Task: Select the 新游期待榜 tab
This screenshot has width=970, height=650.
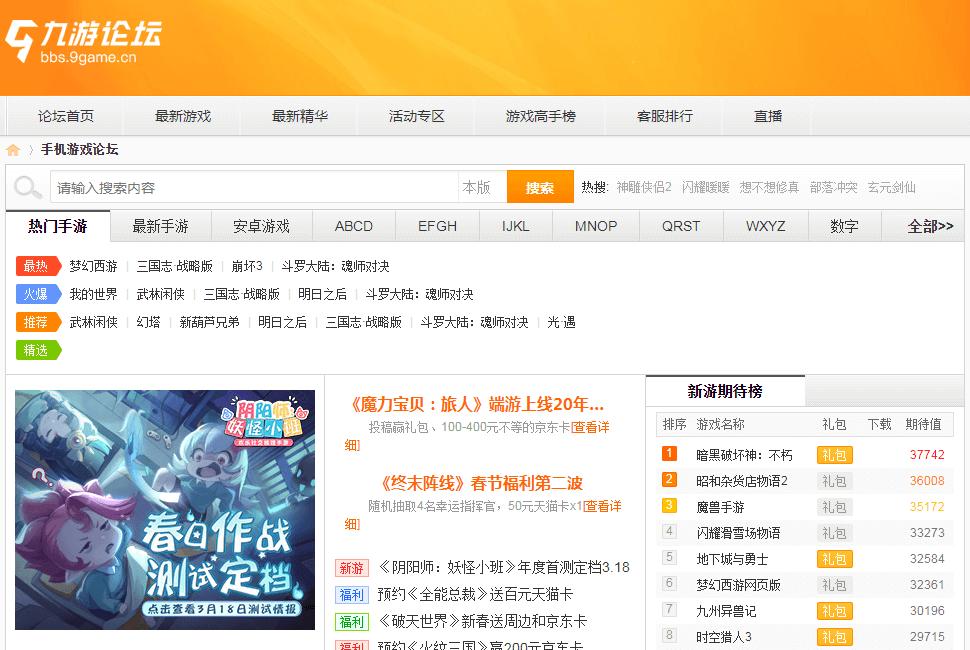Action: (725, 391)
